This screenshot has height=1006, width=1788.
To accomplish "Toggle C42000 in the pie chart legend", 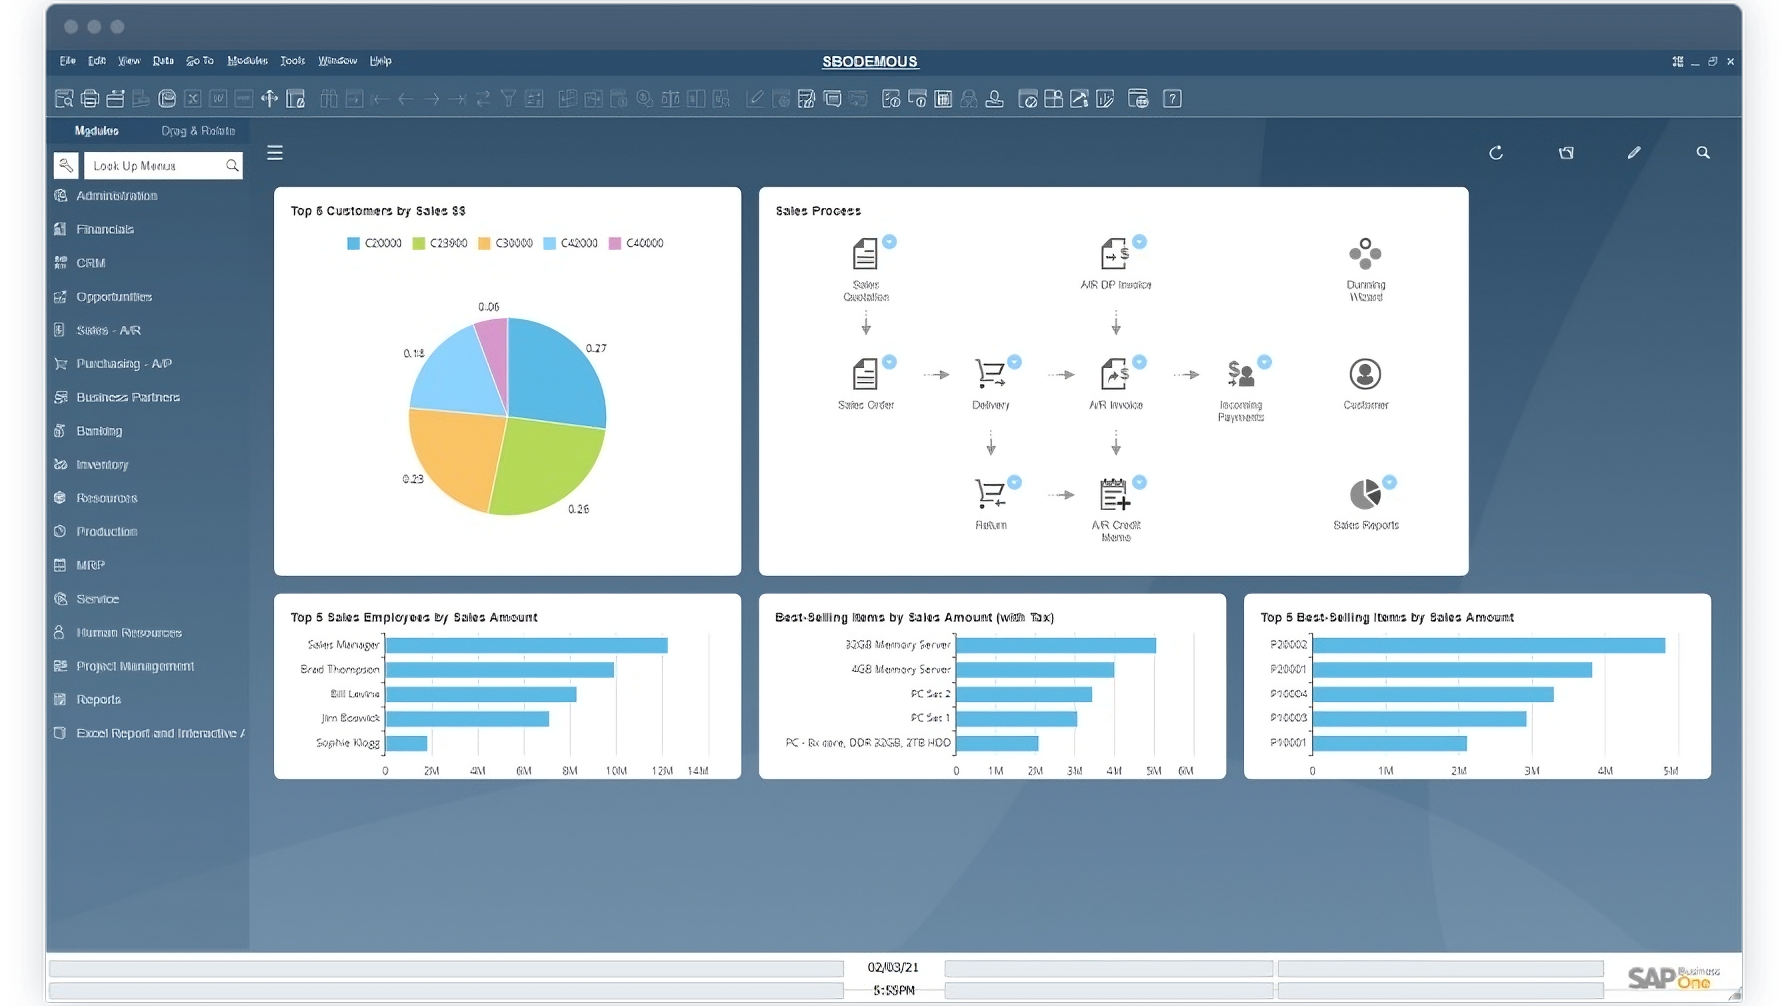I will 571,243.
